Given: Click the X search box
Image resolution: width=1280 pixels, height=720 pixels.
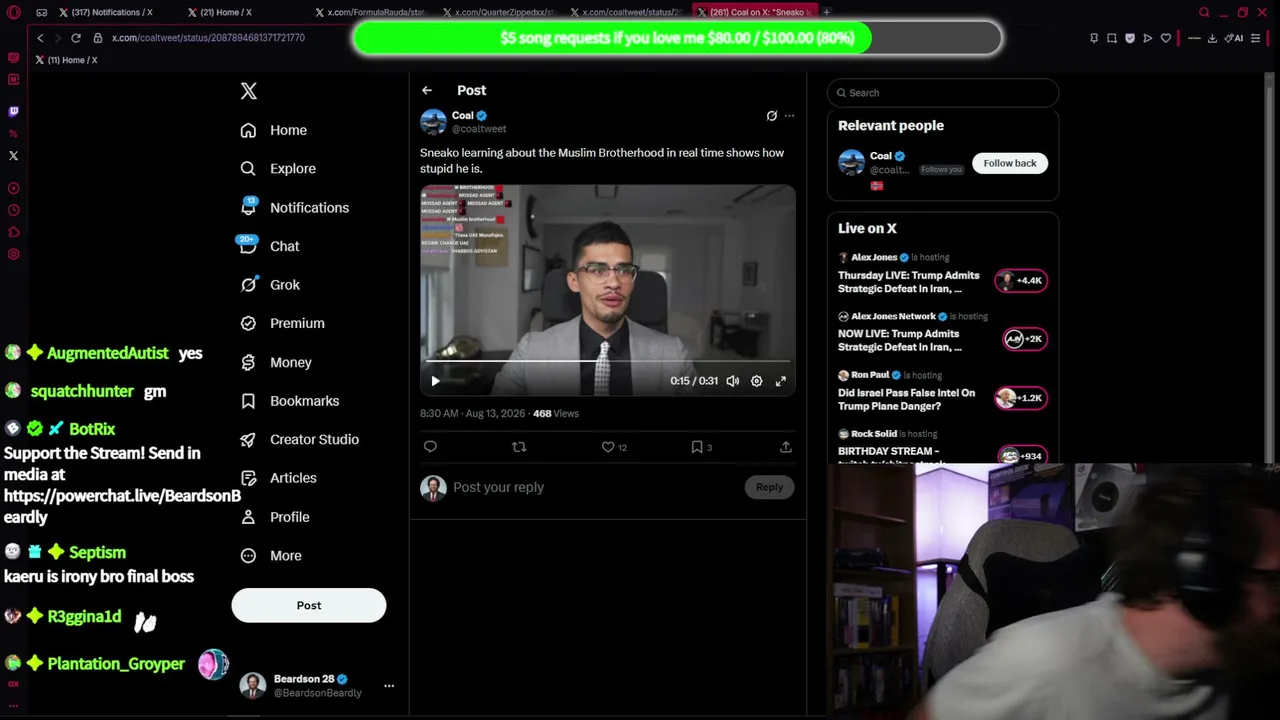Looking at the screenshot, I should 943,93.
